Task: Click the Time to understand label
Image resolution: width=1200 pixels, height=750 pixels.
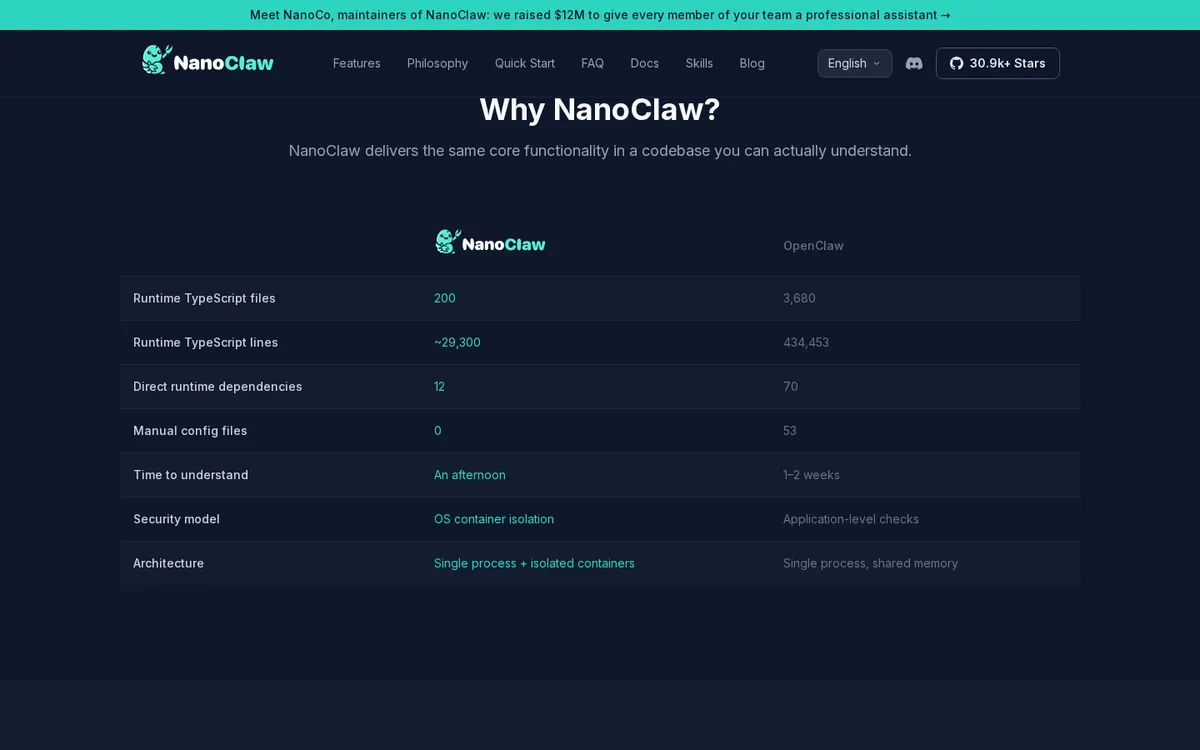Action: click(x=191, y=475)
